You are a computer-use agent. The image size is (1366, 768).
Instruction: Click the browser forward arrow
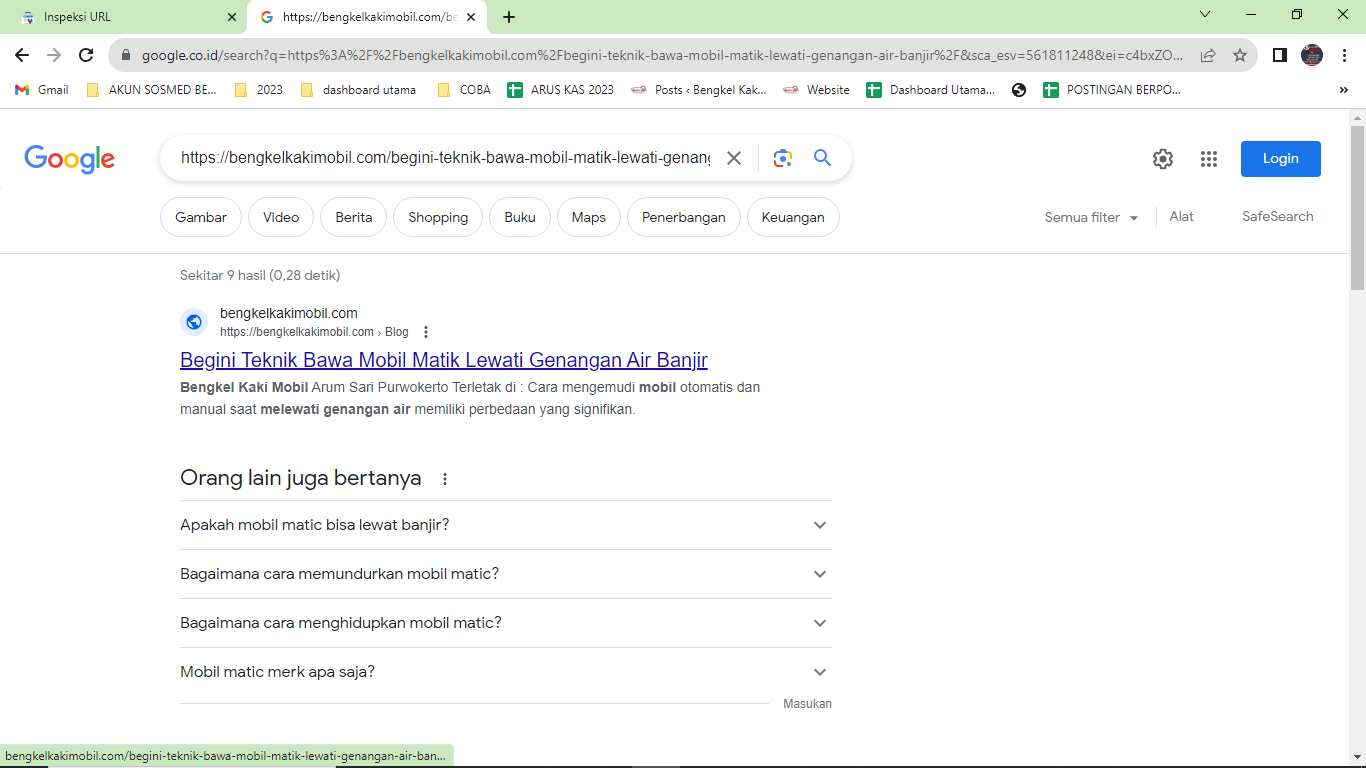[x=54, y=55]
